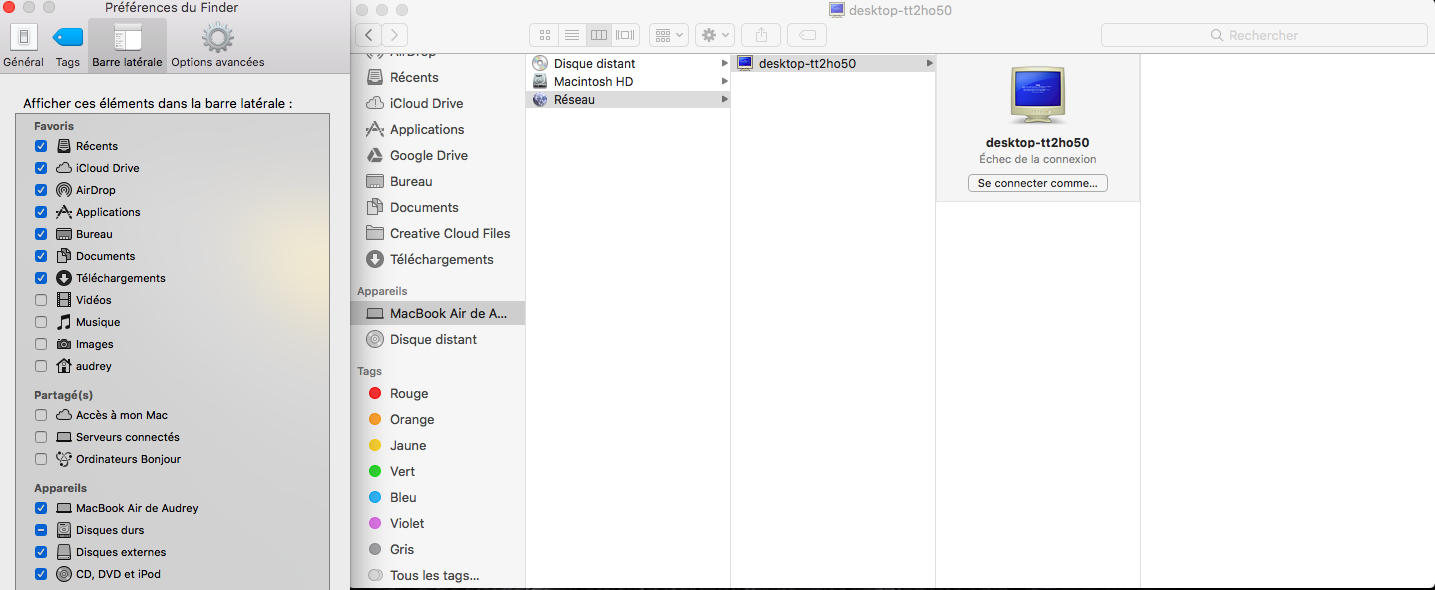This screenshot has height=590, width=1435.
Task: Click the Share toolbar icon
Action: [x=761, y=35]
